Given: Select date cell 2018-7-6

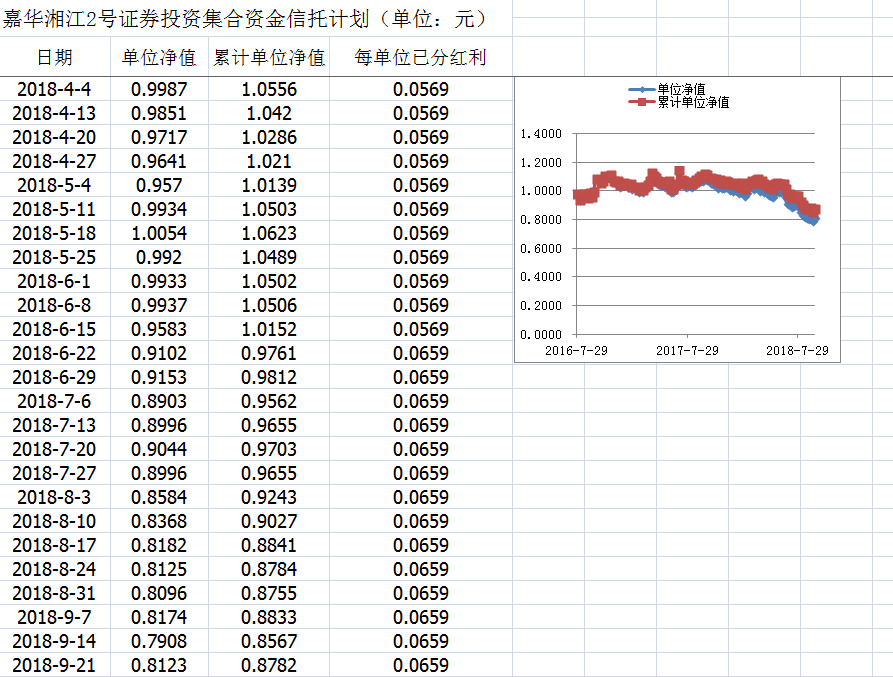Looking at the screenshot, I should (x=55, y=401).
